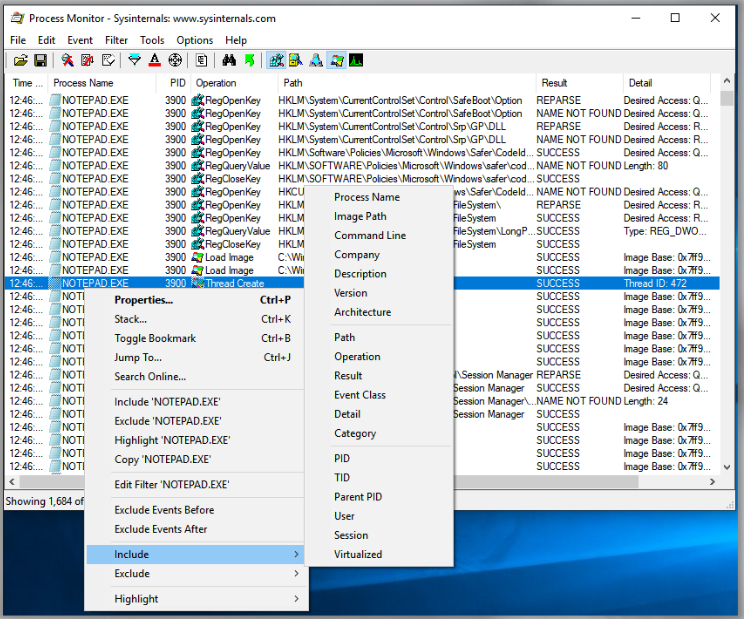The image size is (744, 619).
Task: Choose Parent PID in Include submenu
Action: point(379,497)
